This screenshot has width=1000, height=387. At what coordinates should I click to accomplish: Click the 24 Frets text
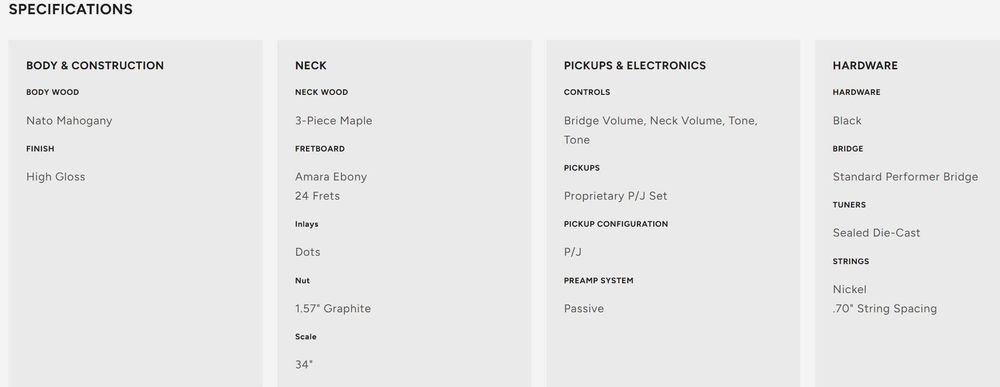[318, 196]
